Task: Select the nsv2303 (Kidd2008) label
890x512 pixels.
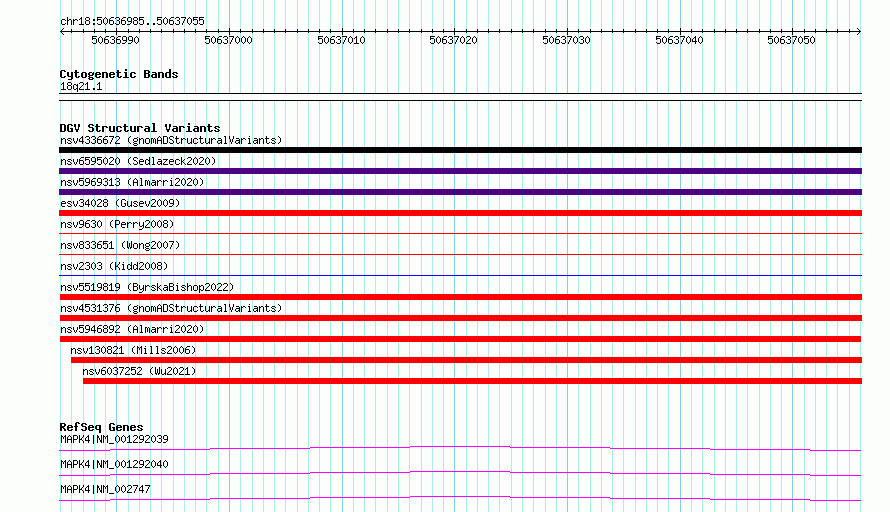Action: [x=114, y=266]
